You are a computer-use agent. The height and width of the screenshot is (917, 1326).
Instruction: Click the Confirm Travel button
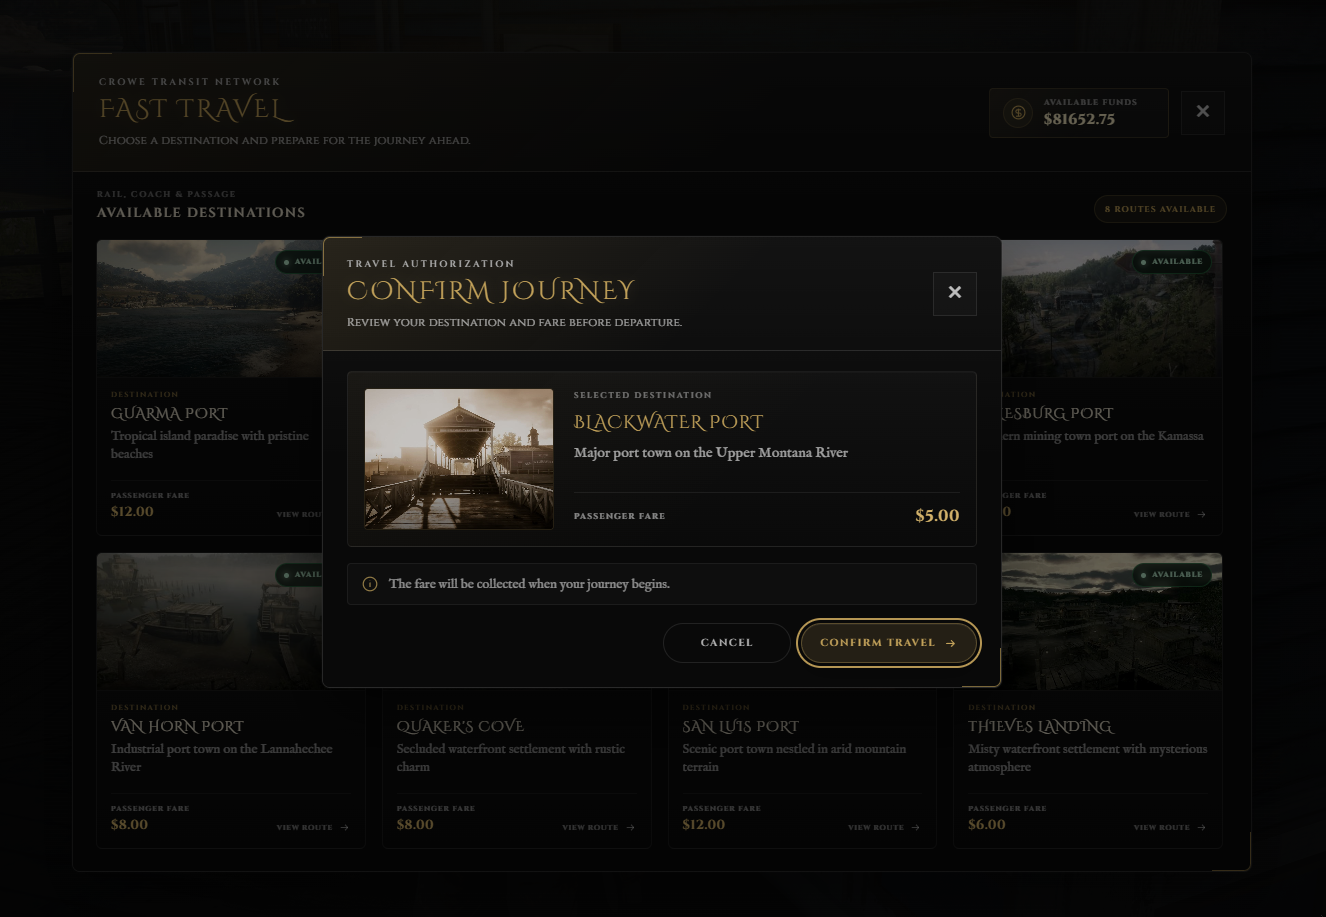[x=888, y=643]
